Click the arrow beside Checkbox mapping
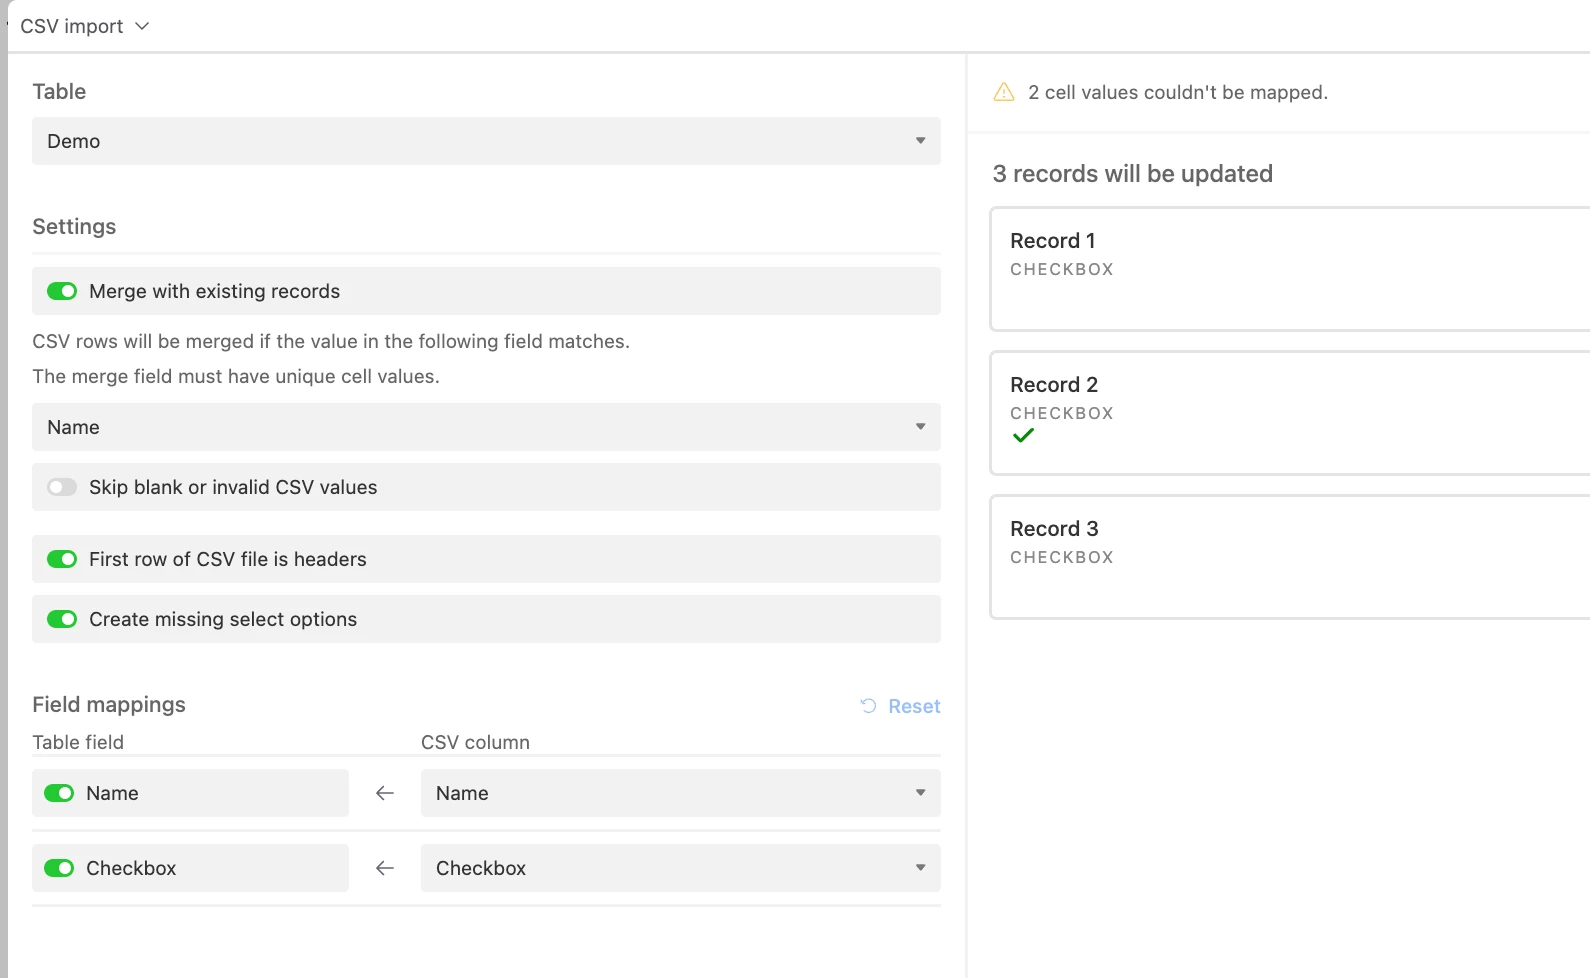1590x978 pixels. (385, 868)
